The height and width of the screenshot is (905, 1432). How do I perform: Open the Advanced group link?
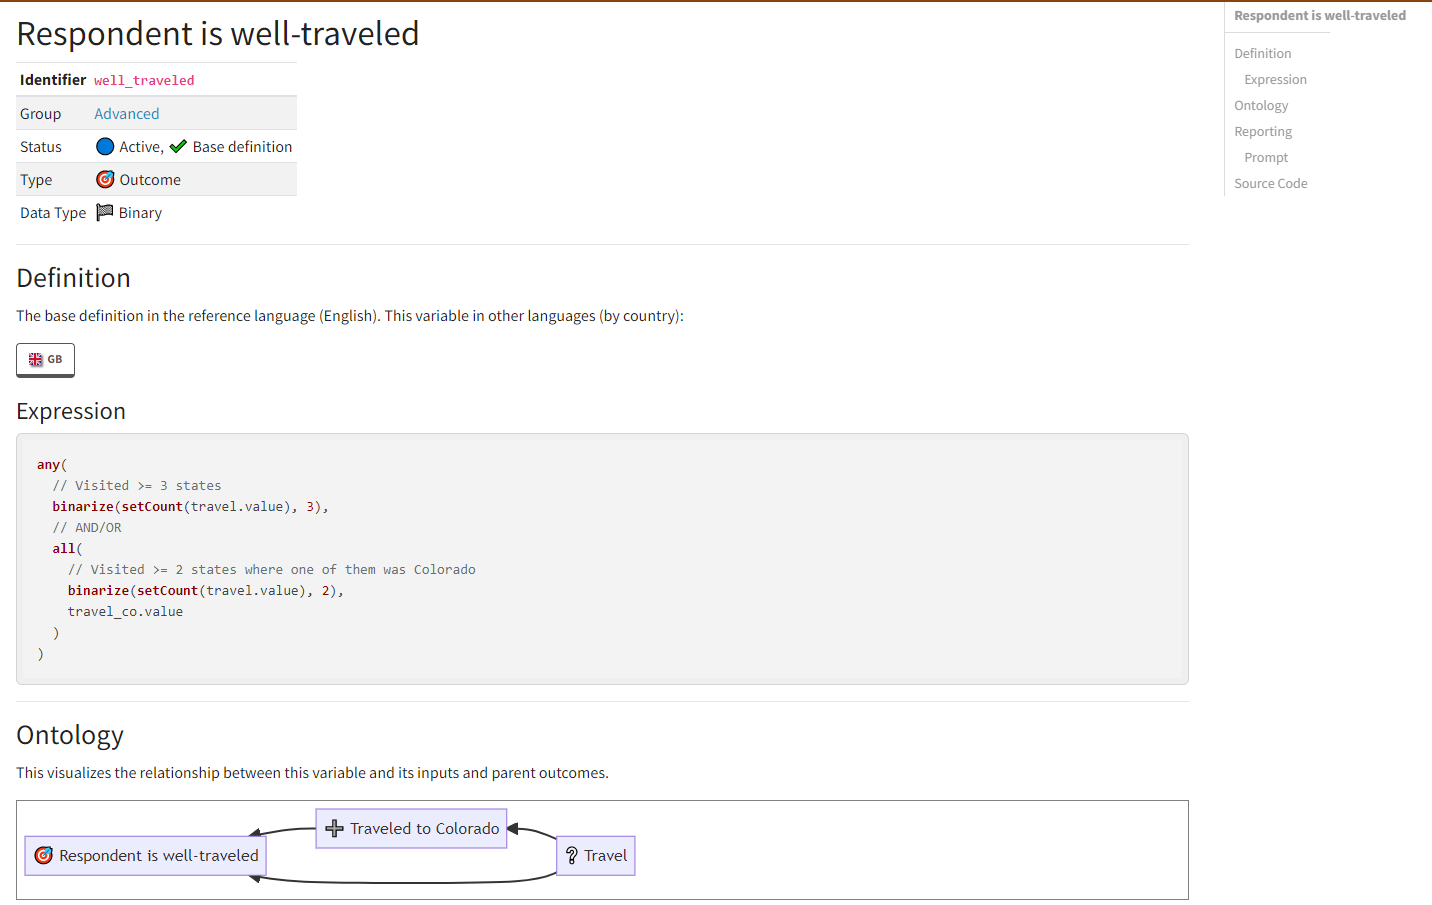coord(127,114)
